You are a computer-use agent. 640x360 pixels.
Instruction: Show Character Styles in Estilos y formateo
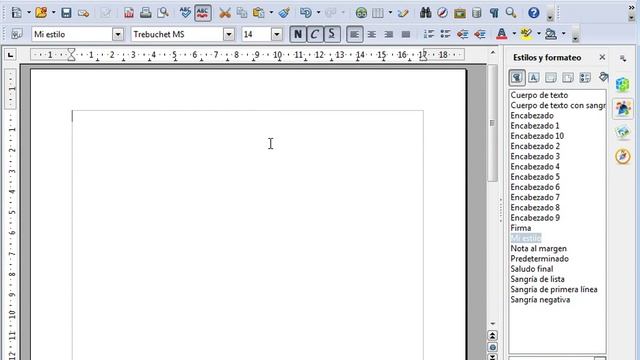(534, 78)
